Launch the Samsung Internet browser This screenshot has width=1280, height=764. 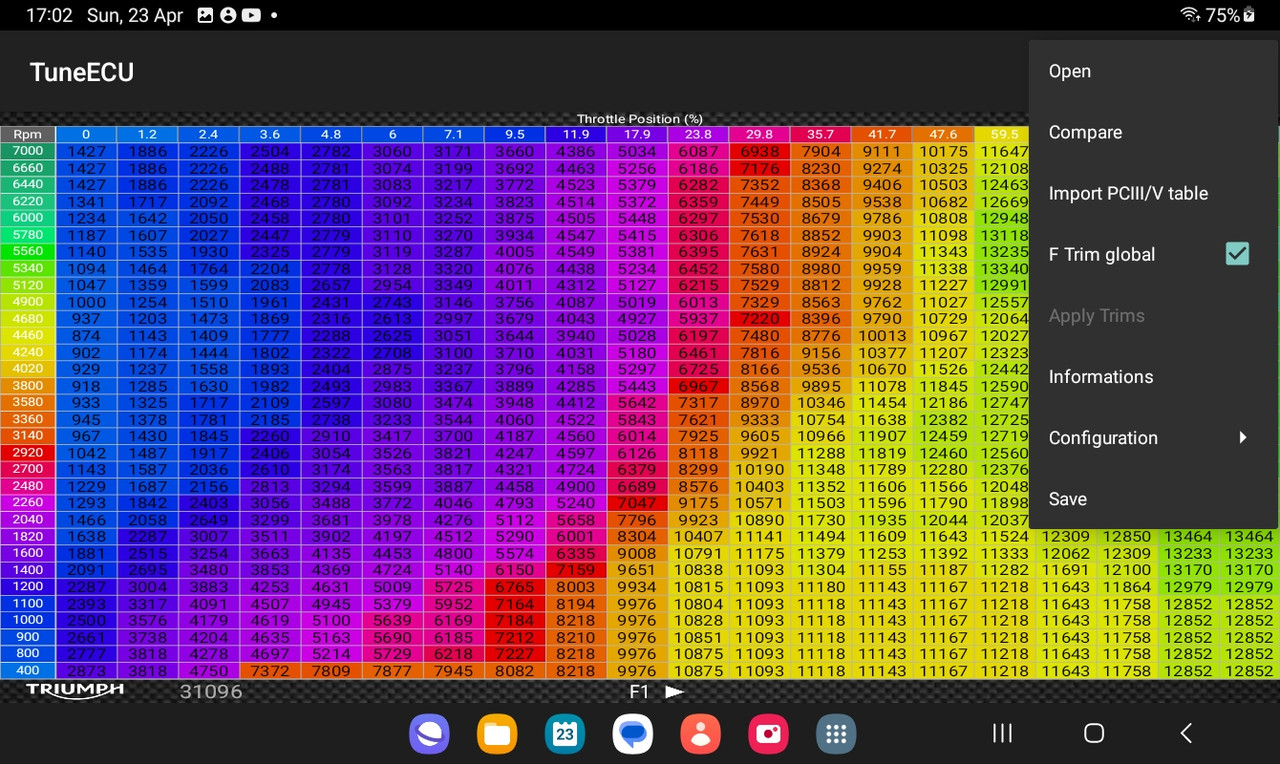(429, 734)
